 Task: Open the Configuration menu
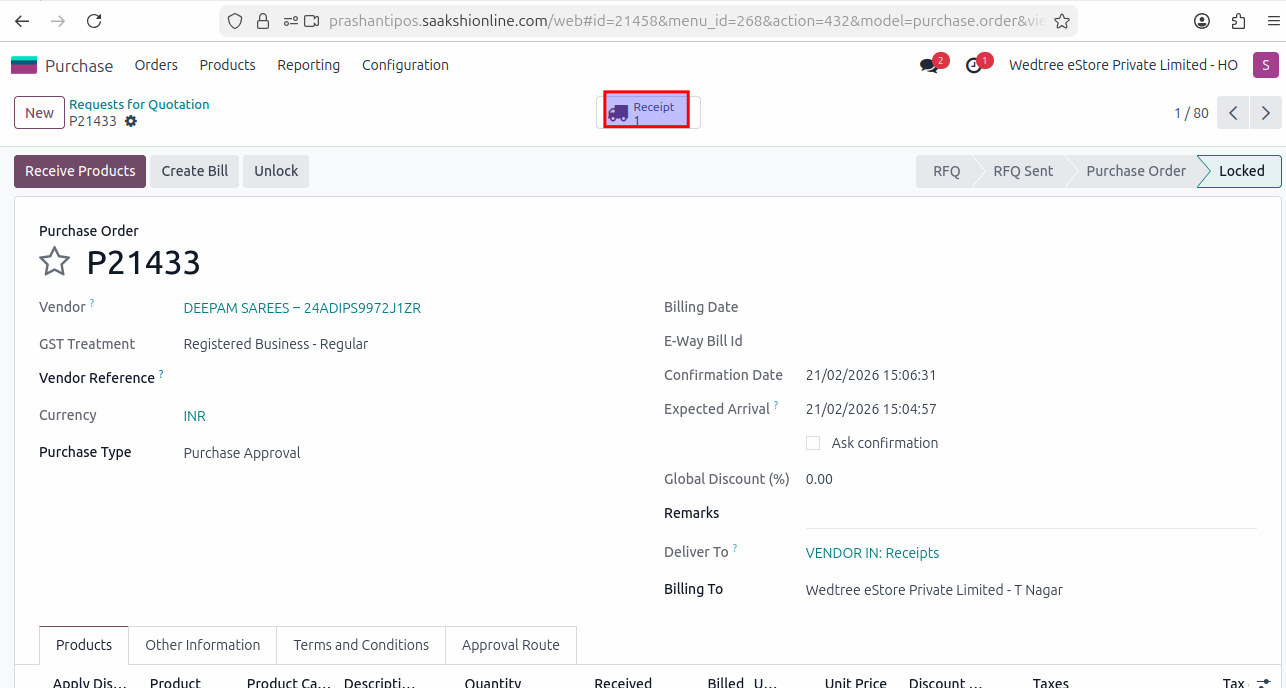tap(405, 65)
